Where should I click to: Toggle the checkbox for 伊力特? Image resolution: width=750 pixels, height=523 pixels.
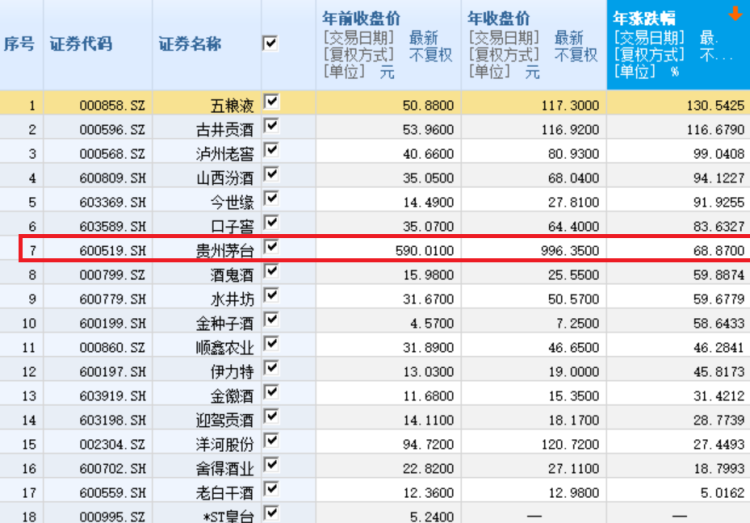coord(271,368)
